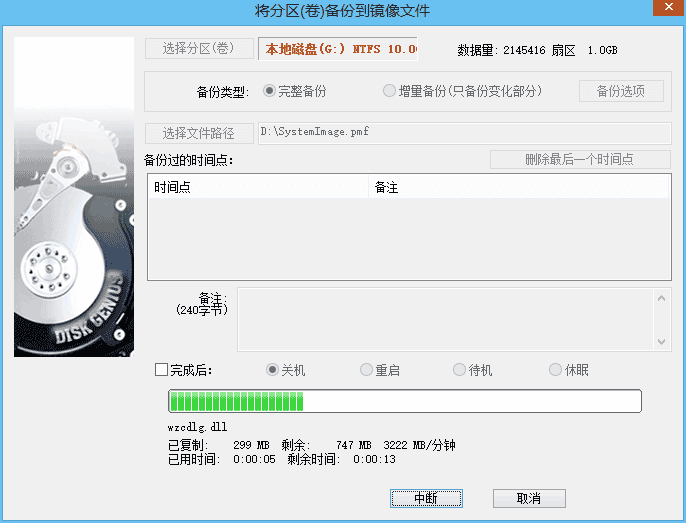Choose the 重启 radio button
686x523 pixels.
(x=366, y=370)
